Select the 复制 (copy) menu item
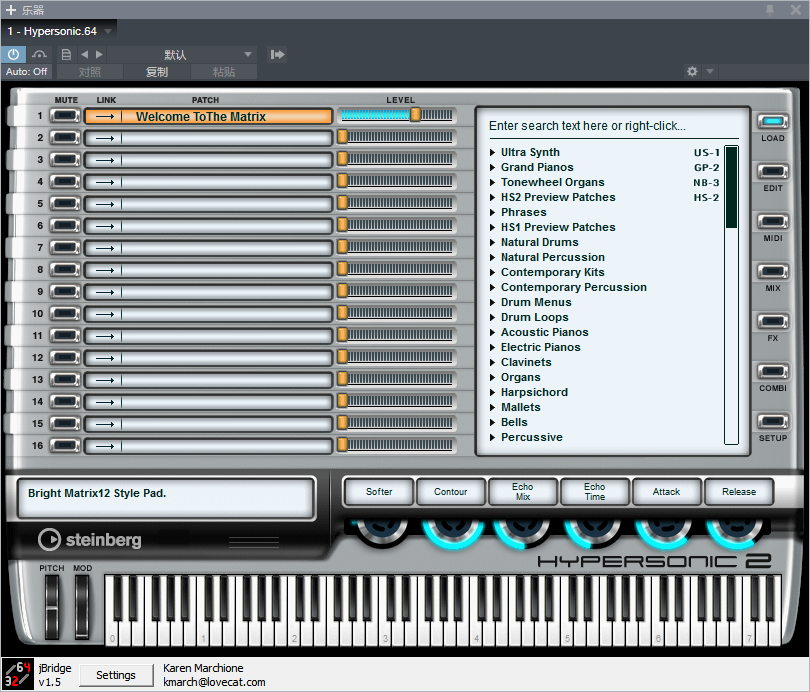810x692 pixels. (157, 72)
